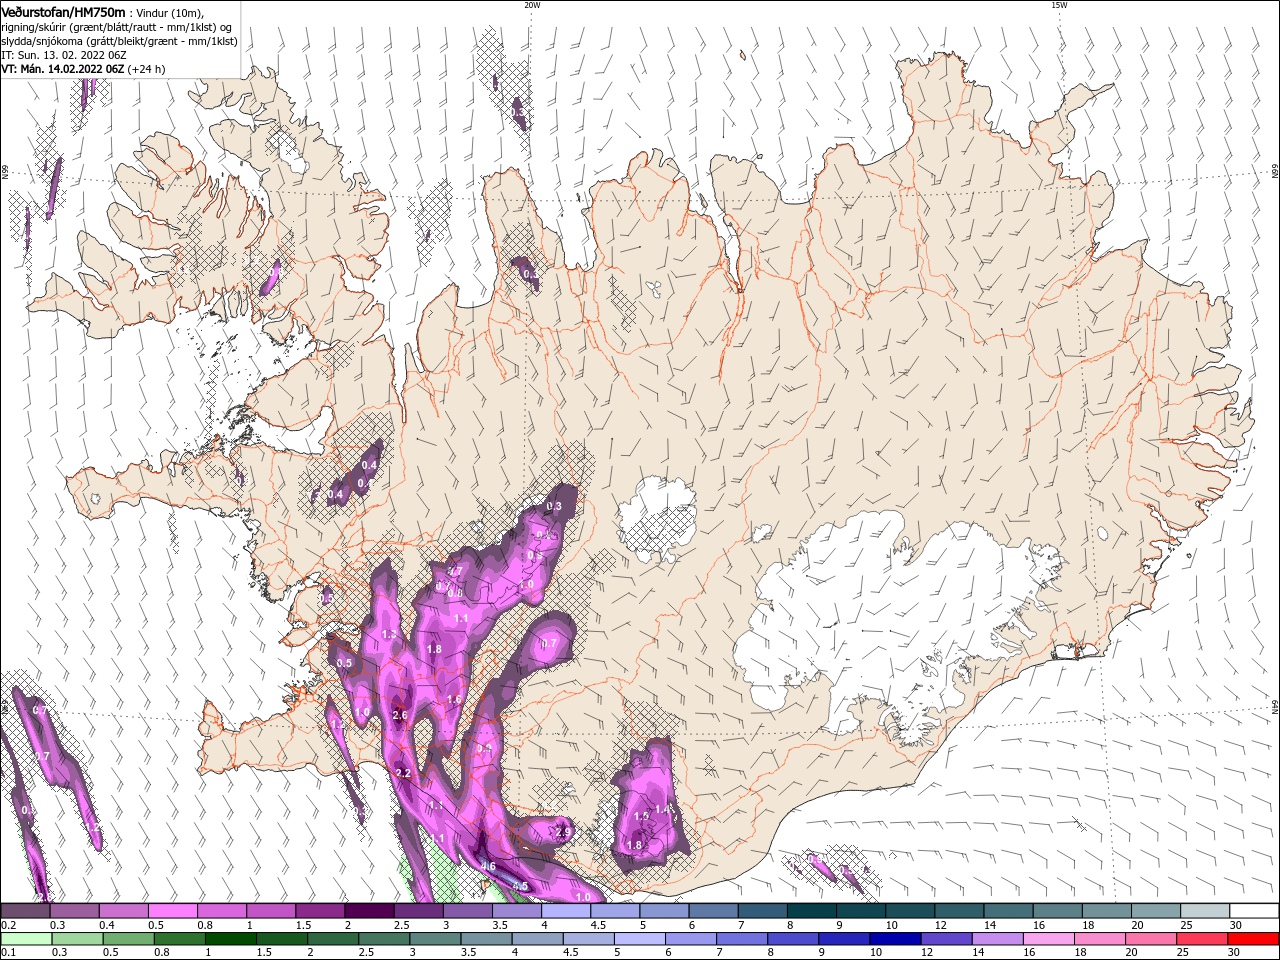Select upper scale swatch between 18 and 20

tap(1106, 911)
